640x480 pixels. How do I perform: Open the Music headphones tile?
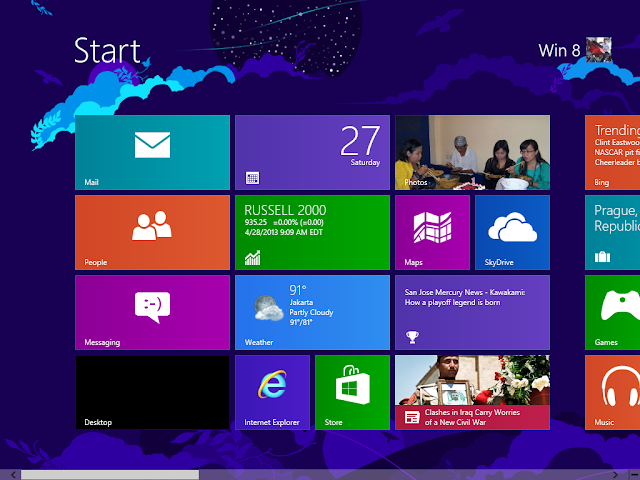(x=612, y=392)
